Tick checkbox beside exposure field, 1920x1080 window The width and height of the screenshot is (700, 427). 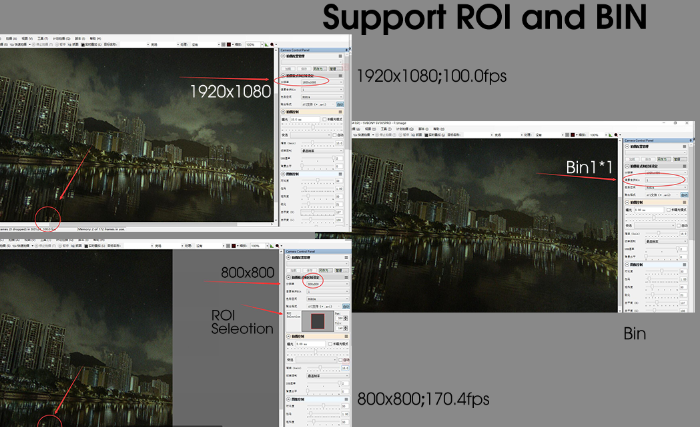(325, 119)
